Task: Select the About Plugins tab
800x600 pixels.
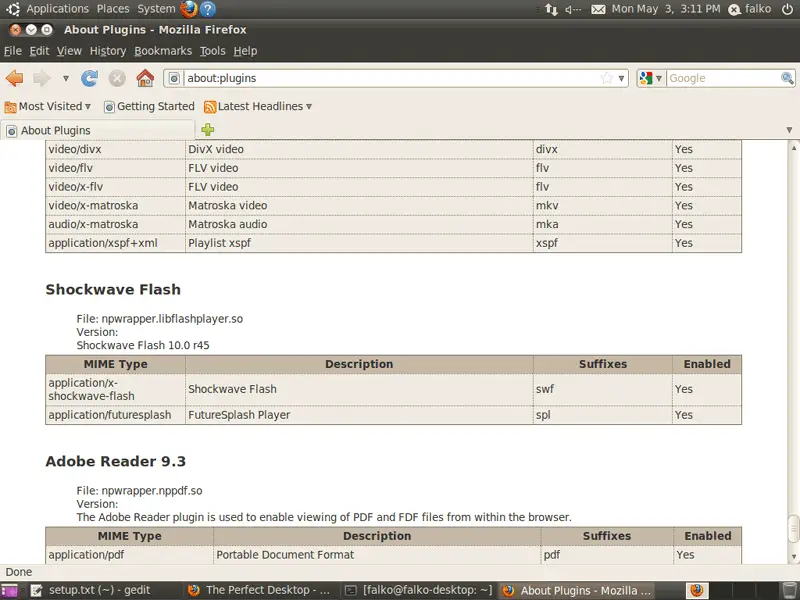Action: point(97,131)
